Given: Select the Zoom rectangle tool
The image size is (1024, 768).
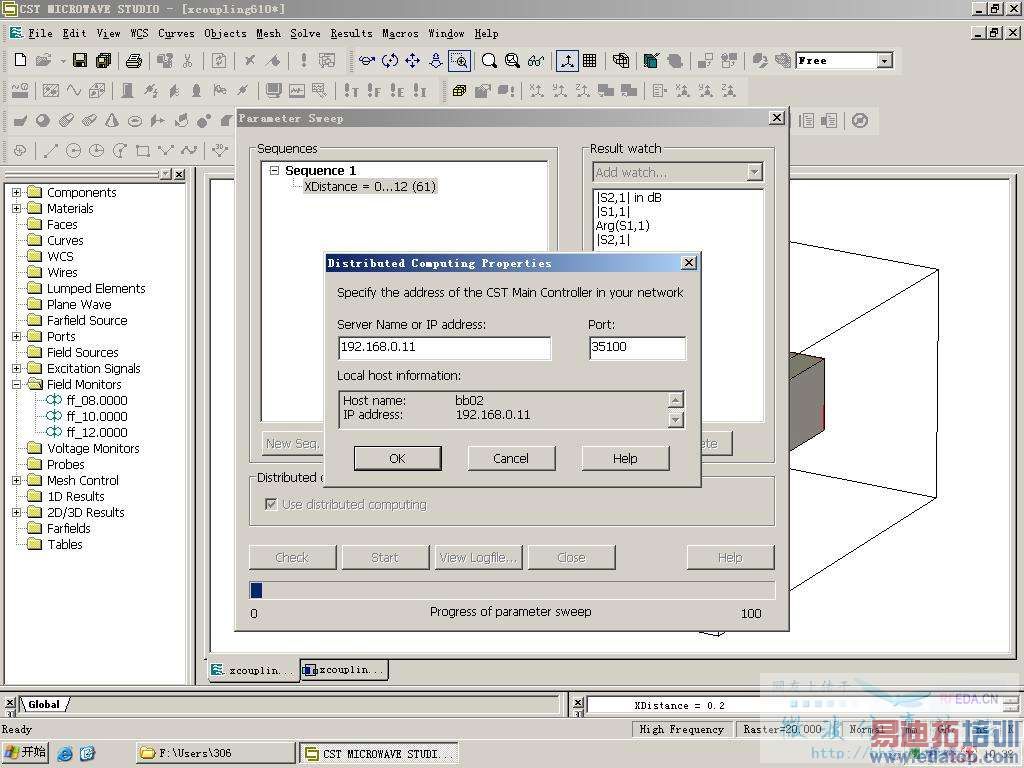Looking at the screenshot, I should 460,60.
